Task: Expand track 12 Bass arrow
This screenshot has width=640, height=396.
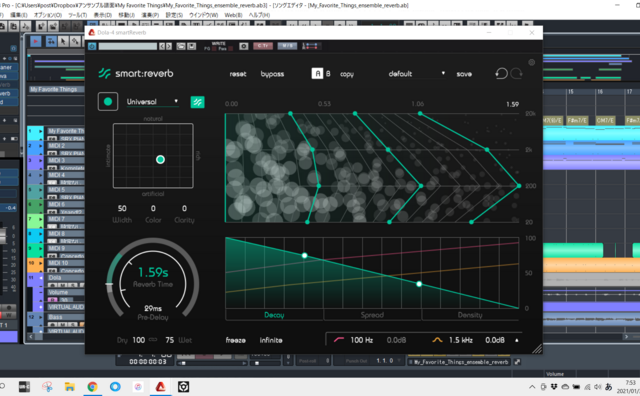Action: tap(40, 317)
